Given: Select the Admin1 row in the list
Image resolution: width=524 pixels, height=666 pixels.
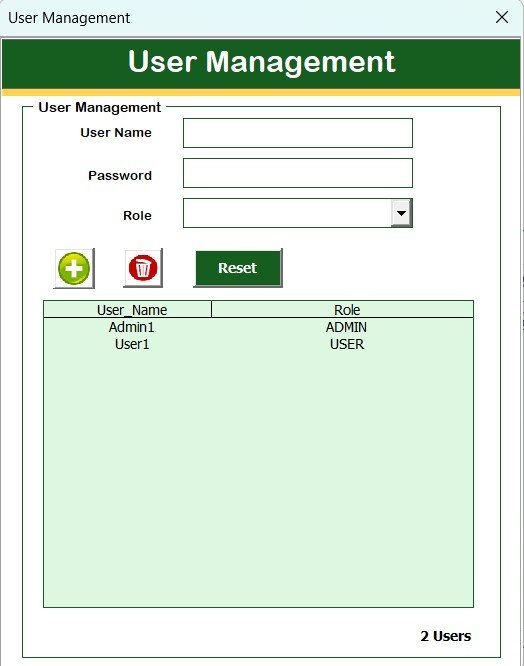Looking at the screenshot, I should point(258,327).
